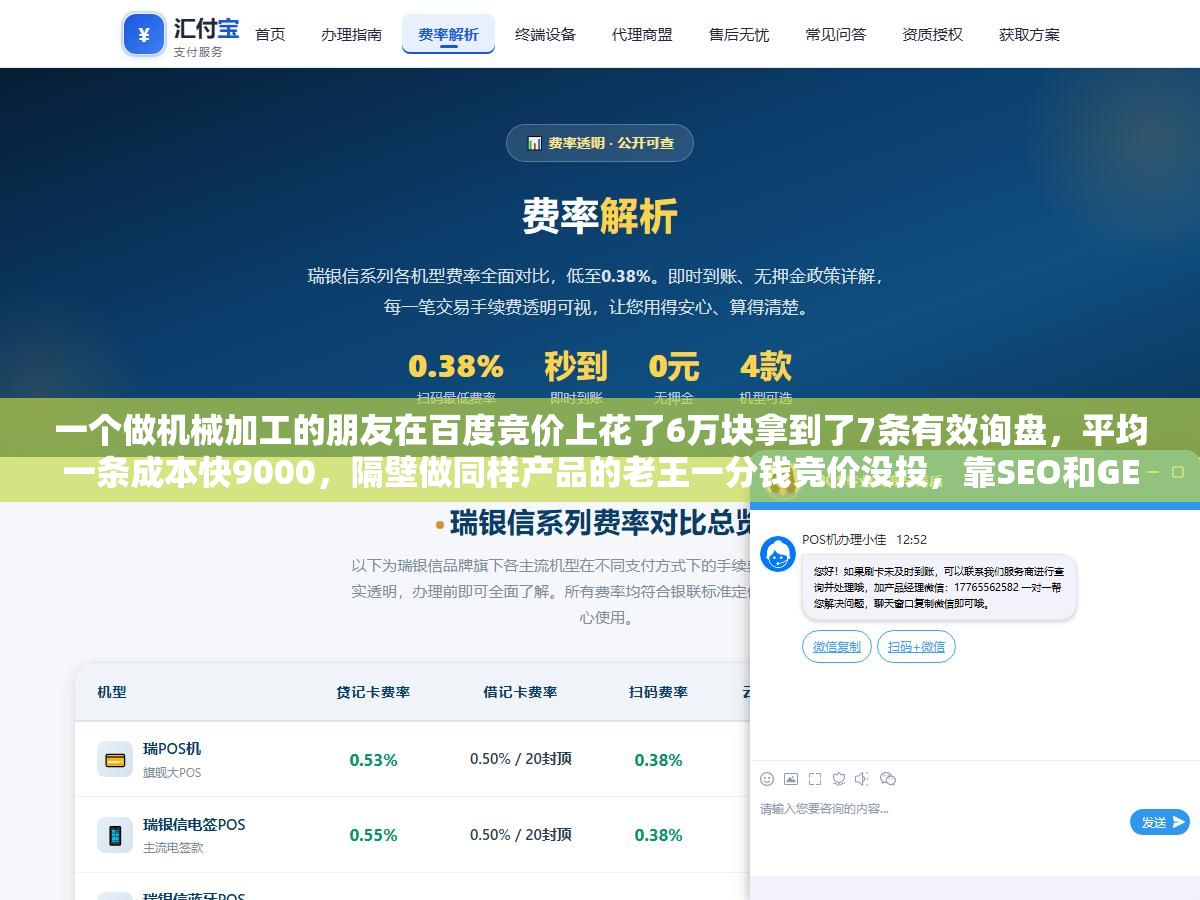Click the 瑞POS机 row name

172,748
